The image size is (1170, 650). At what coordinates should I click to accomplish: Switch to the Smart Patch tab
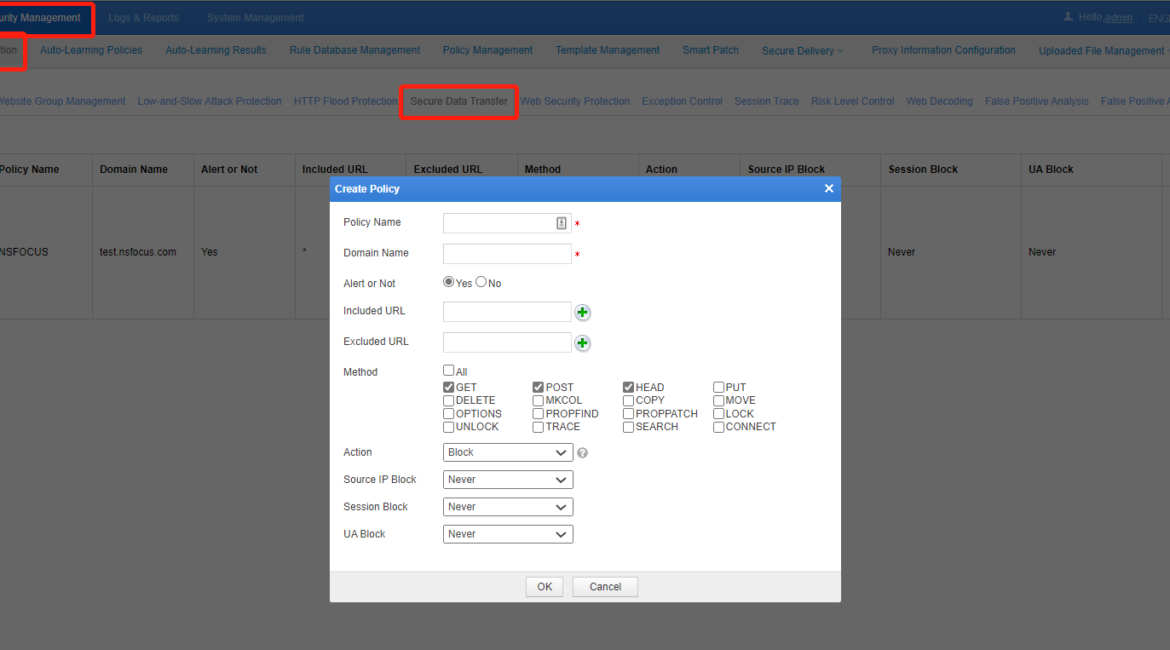click(x=710, y=50)
